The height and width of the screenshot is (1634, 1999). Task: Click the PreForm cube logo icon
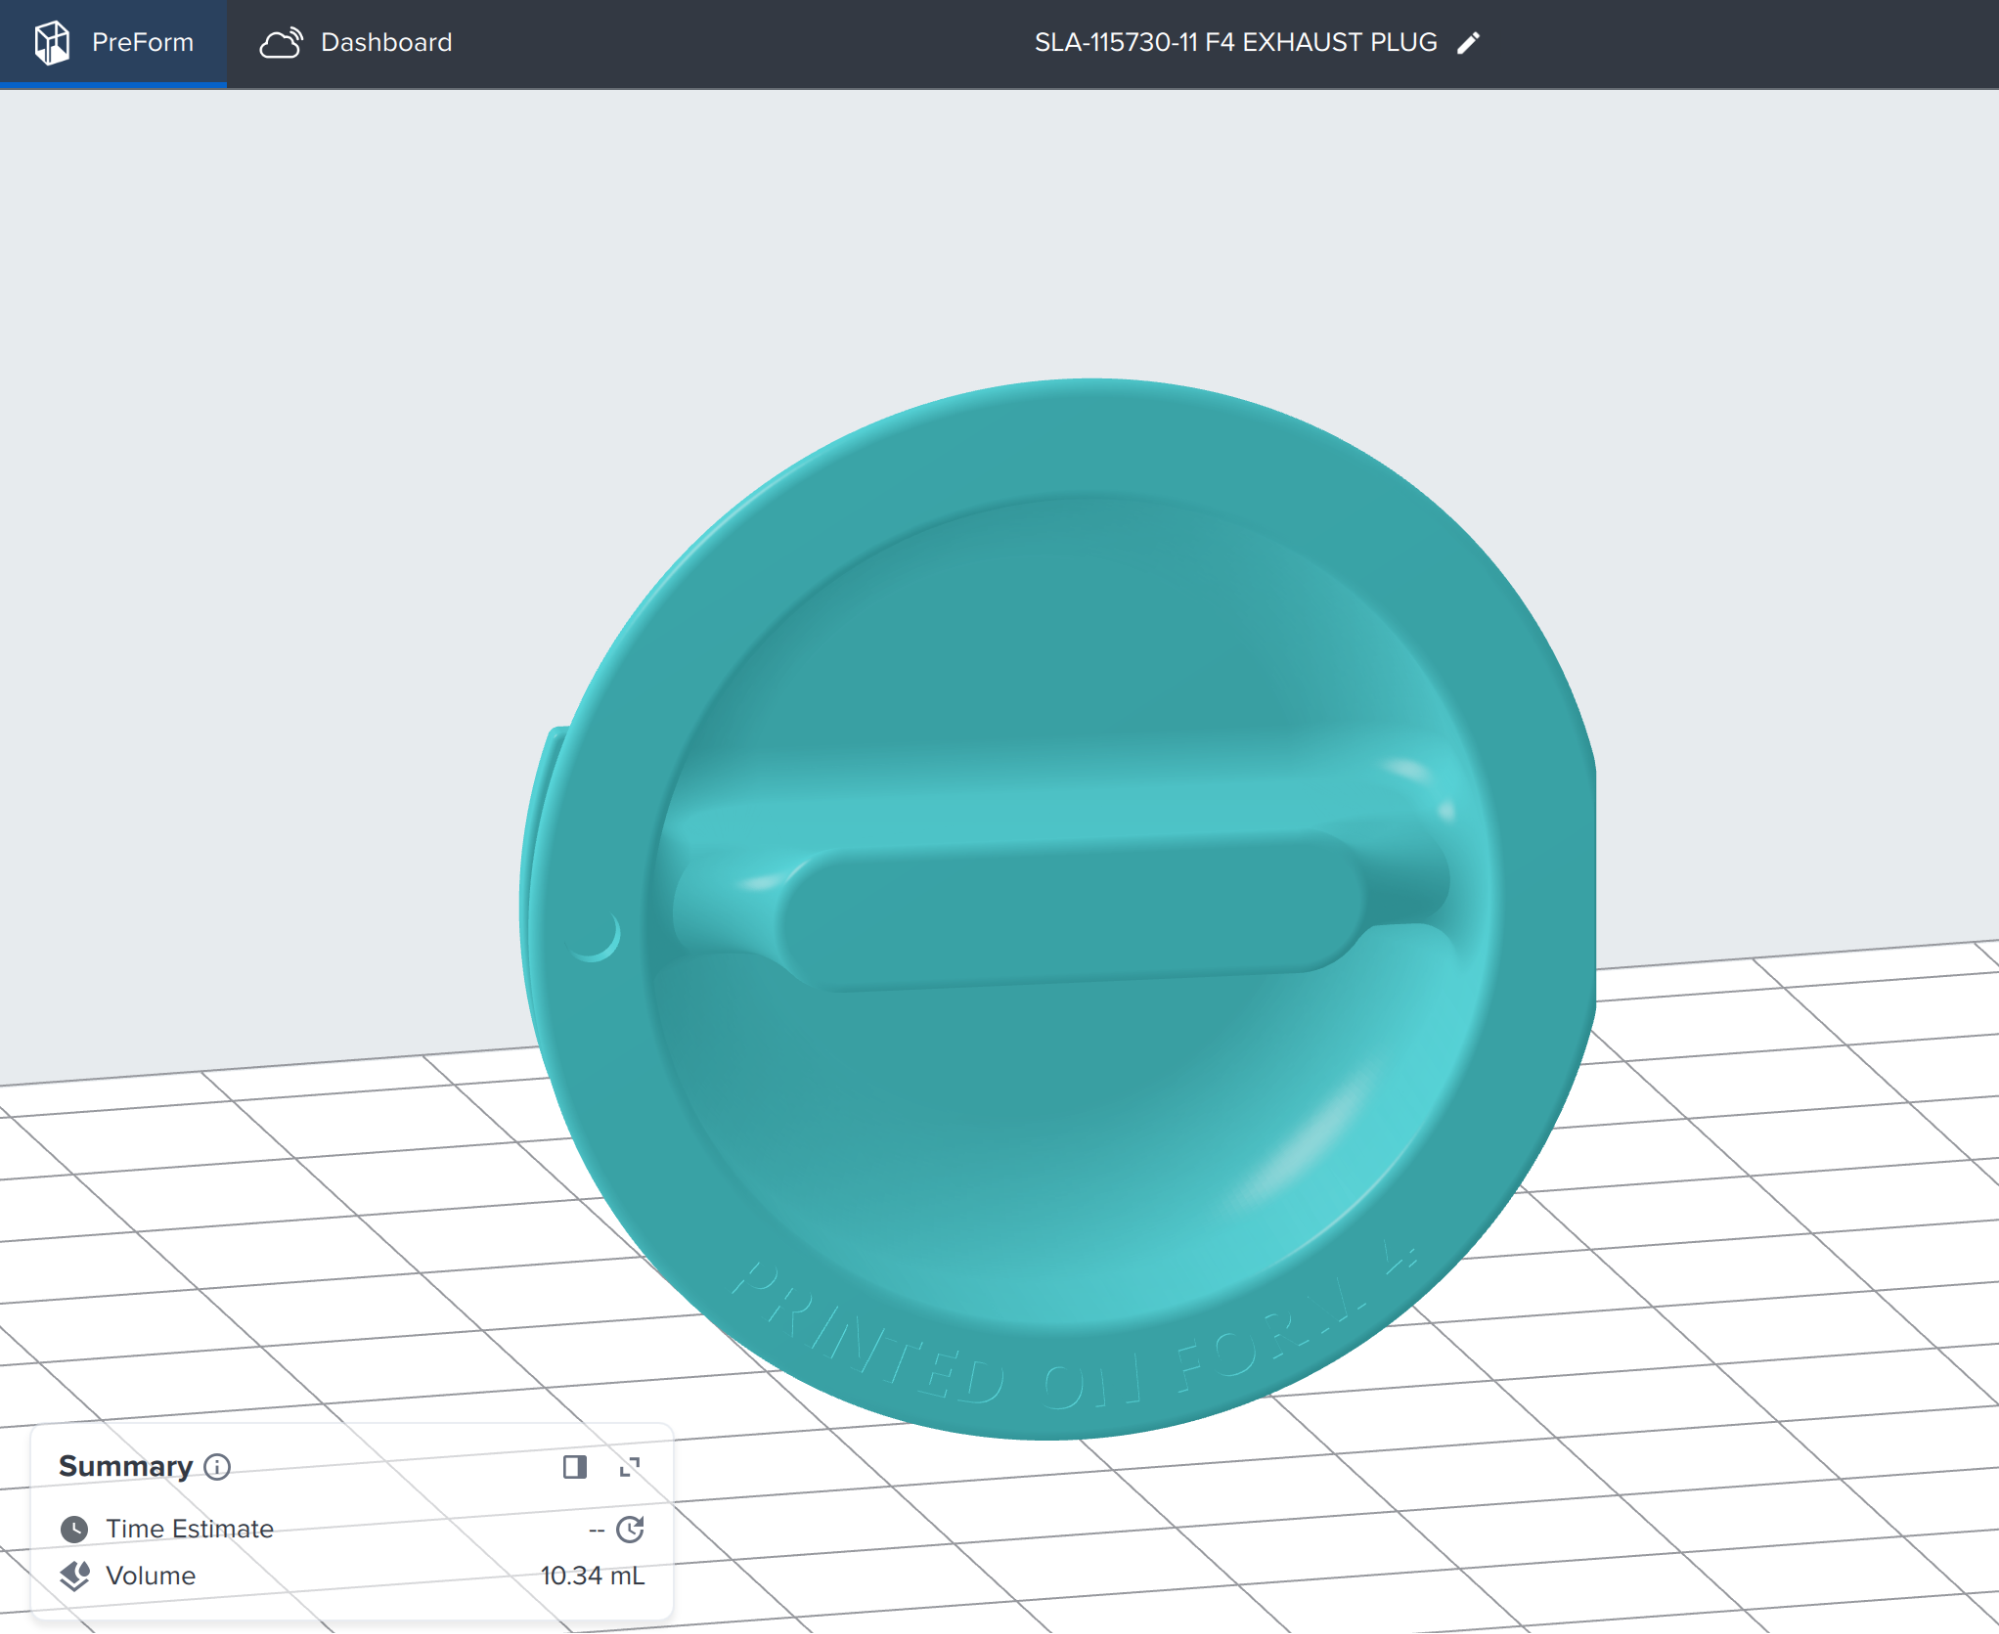[51, 42]
